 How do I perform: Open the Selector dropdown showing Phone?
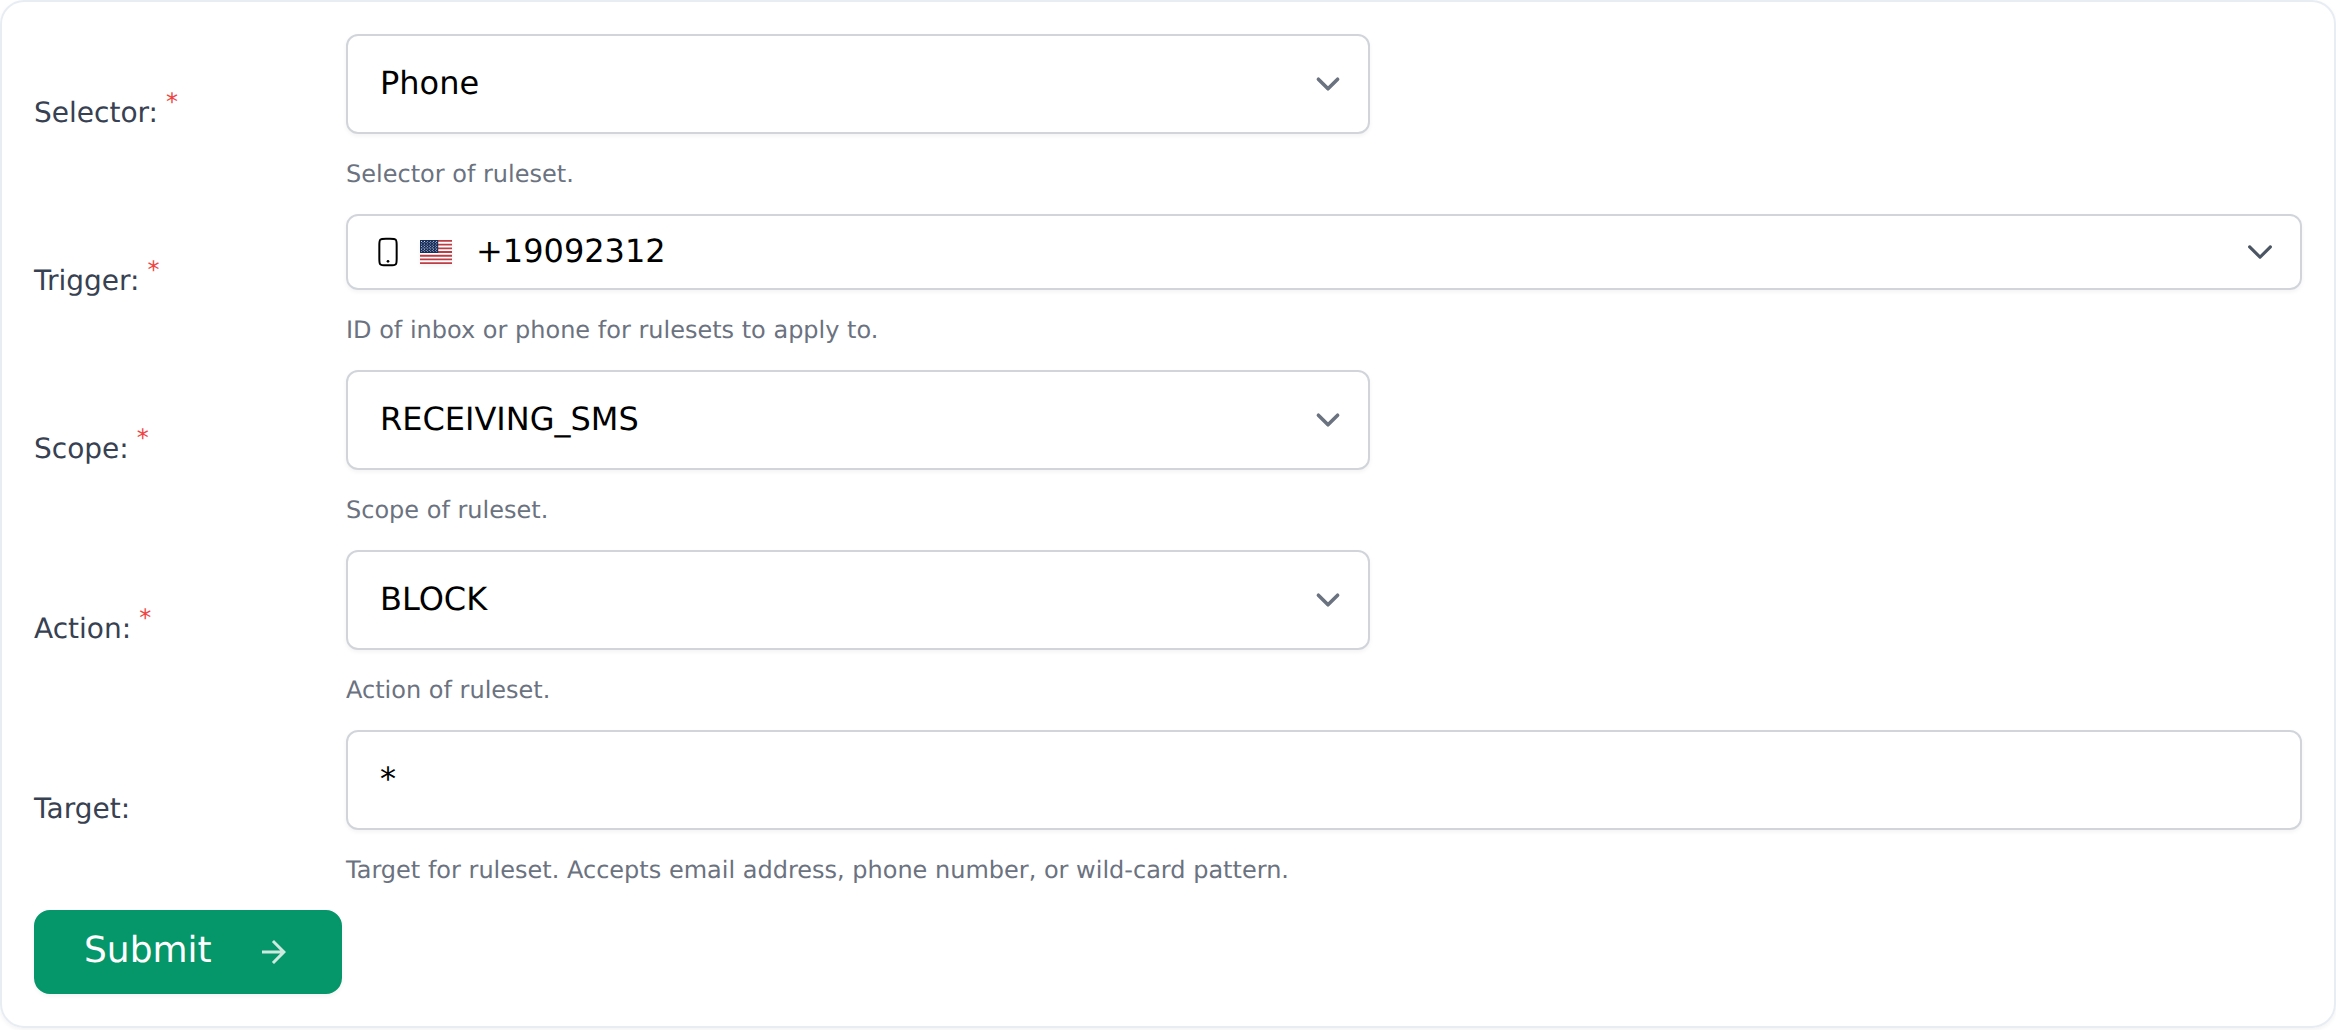point(856,84)
